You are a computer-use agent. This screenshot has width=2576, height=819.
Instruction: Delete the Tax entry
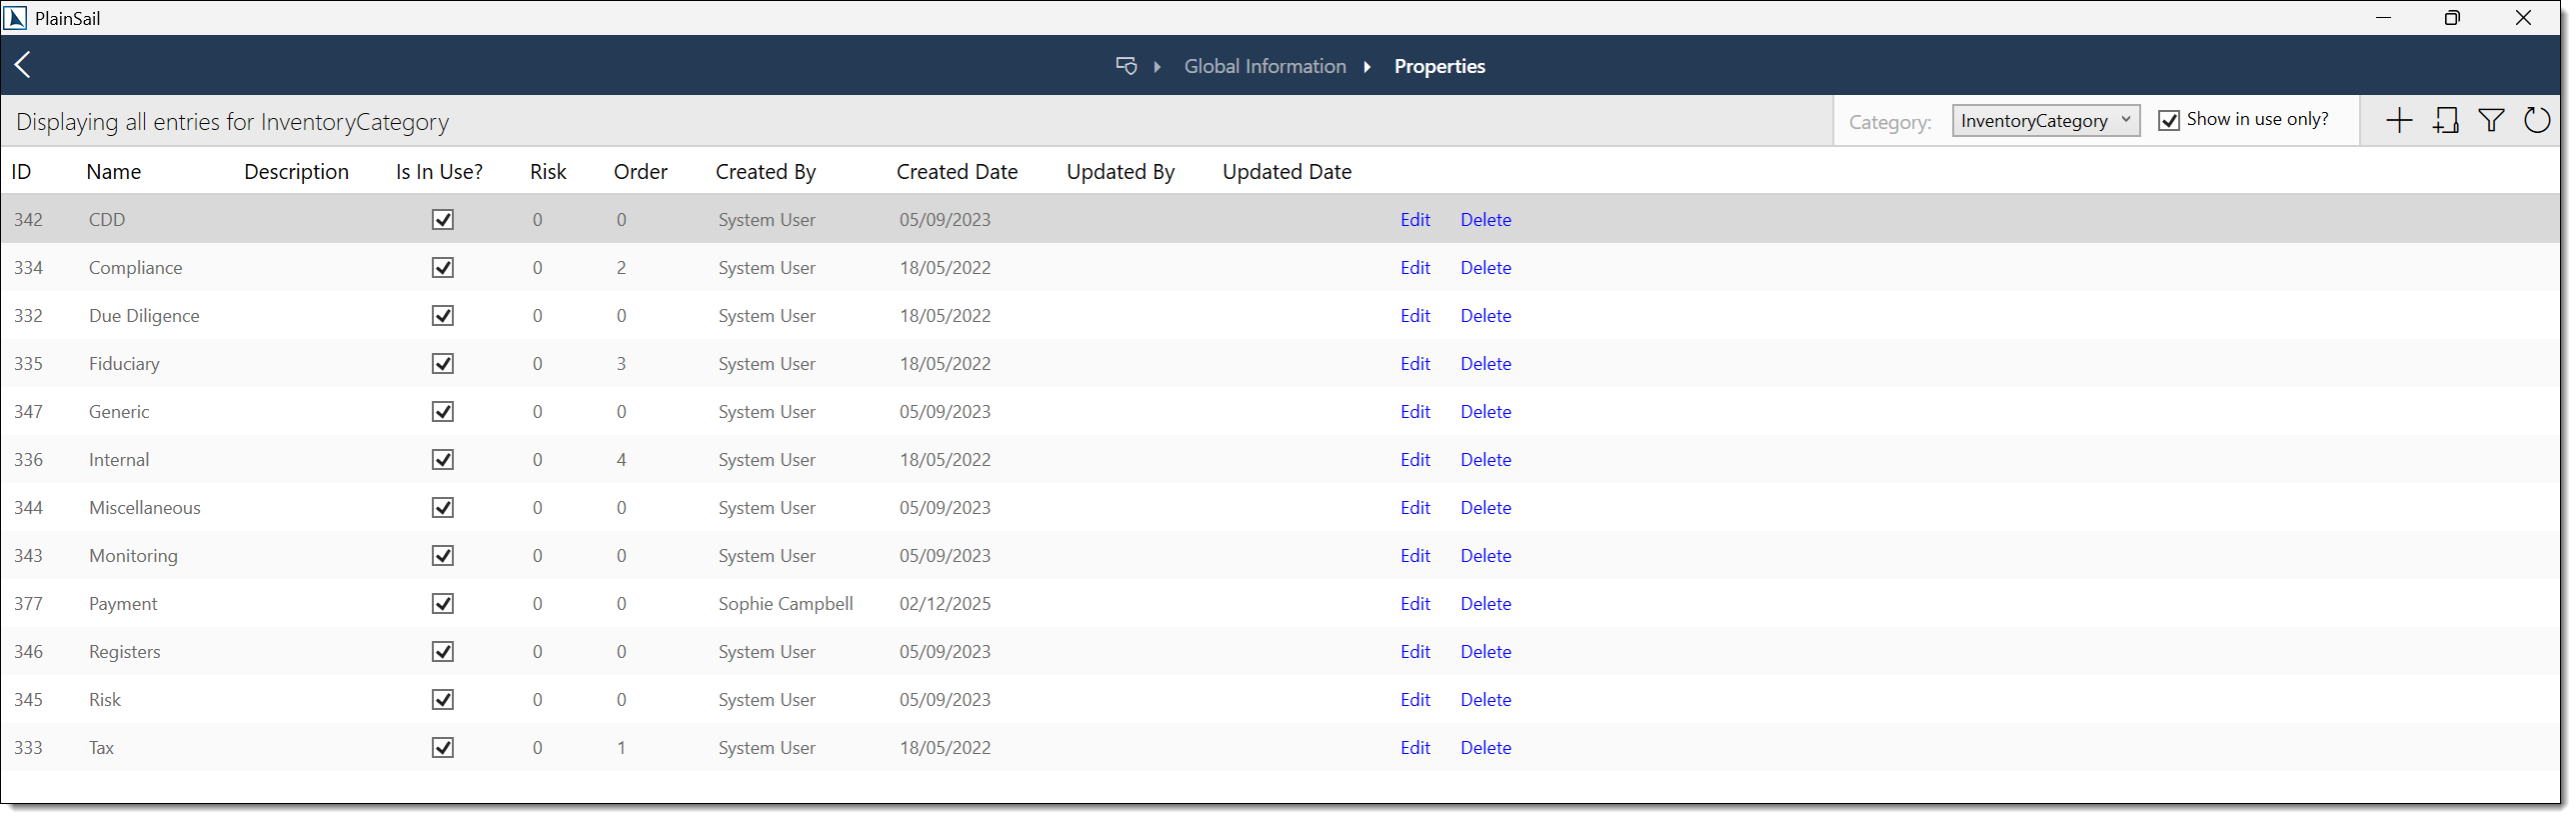point(1485,748)
